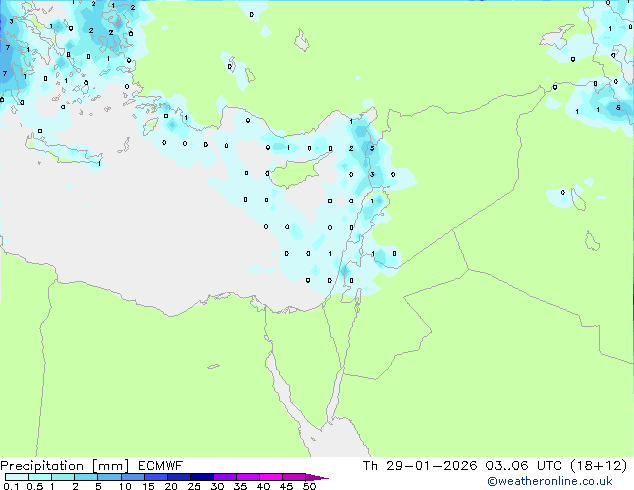Click the "50" legend scale value
Viewport: 634px width, 490px height.
click(309, 486)
